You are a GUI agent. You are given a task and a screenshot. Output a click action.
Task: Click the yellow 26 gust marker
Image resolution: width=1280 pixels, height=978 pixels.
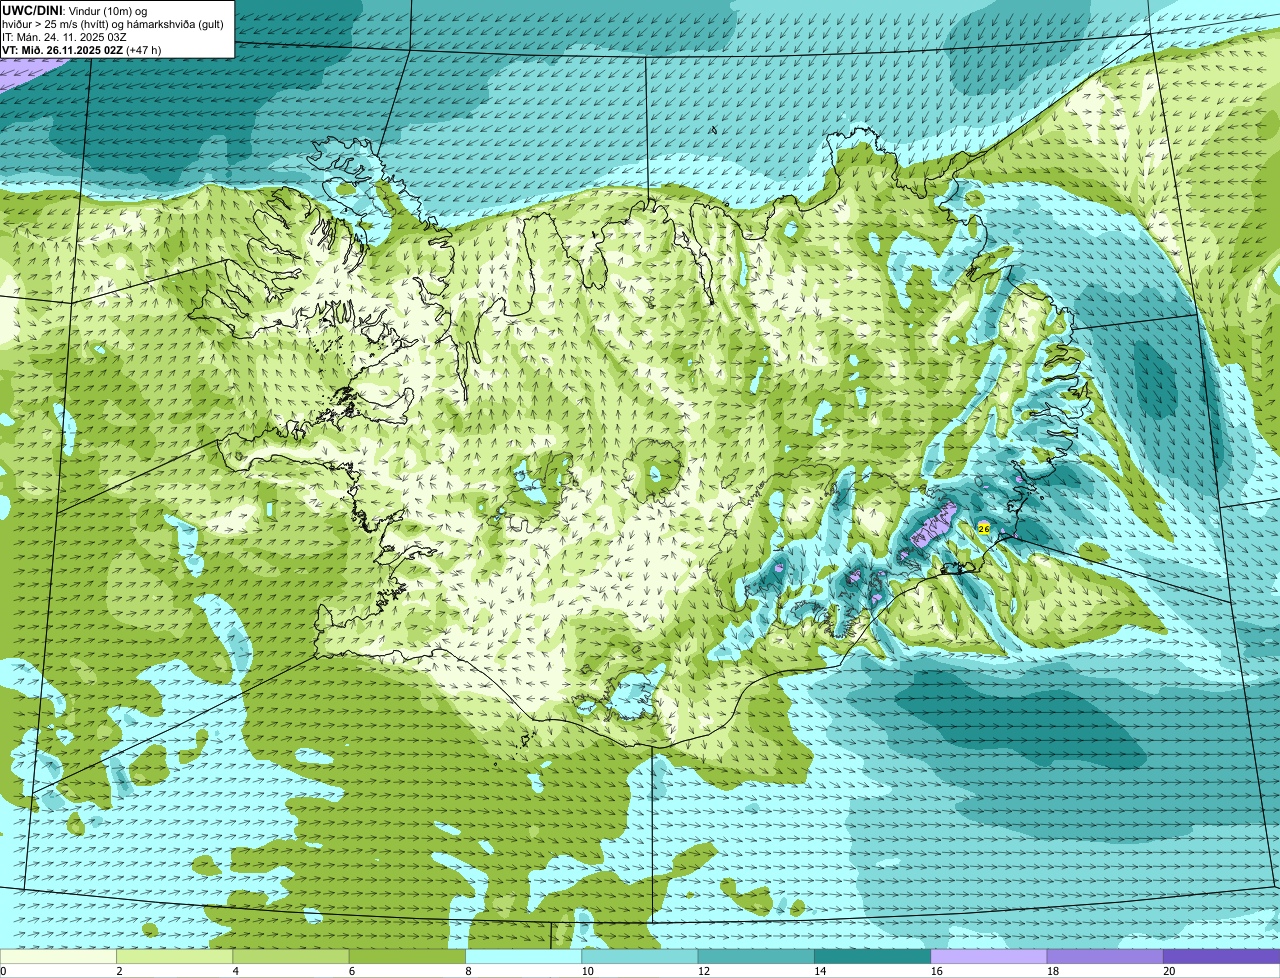coord(984,528)
